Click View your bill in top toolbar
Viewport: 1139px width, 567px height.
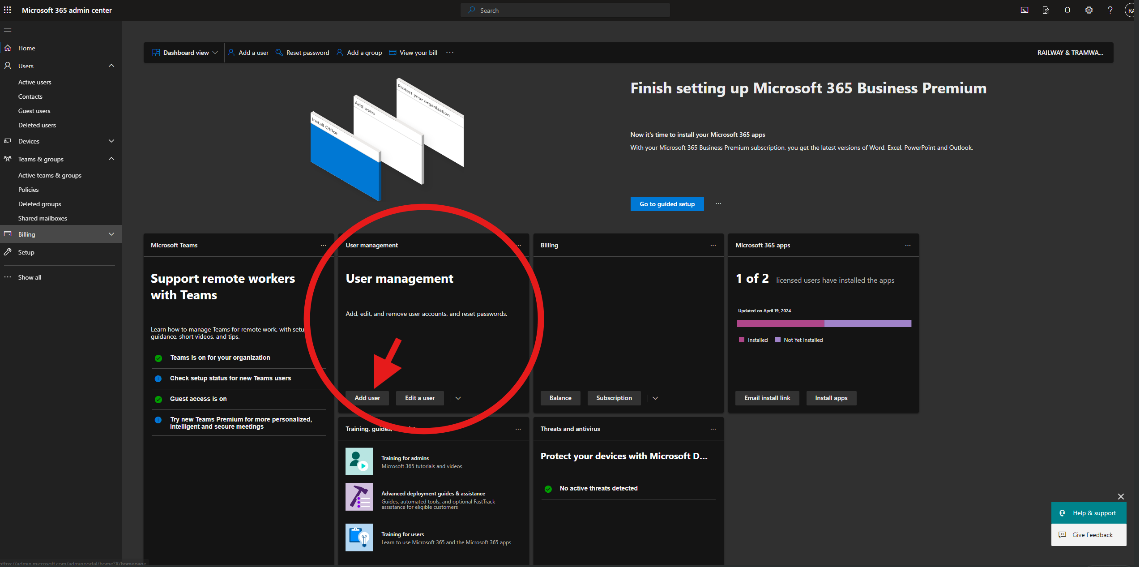coord(413,53)
